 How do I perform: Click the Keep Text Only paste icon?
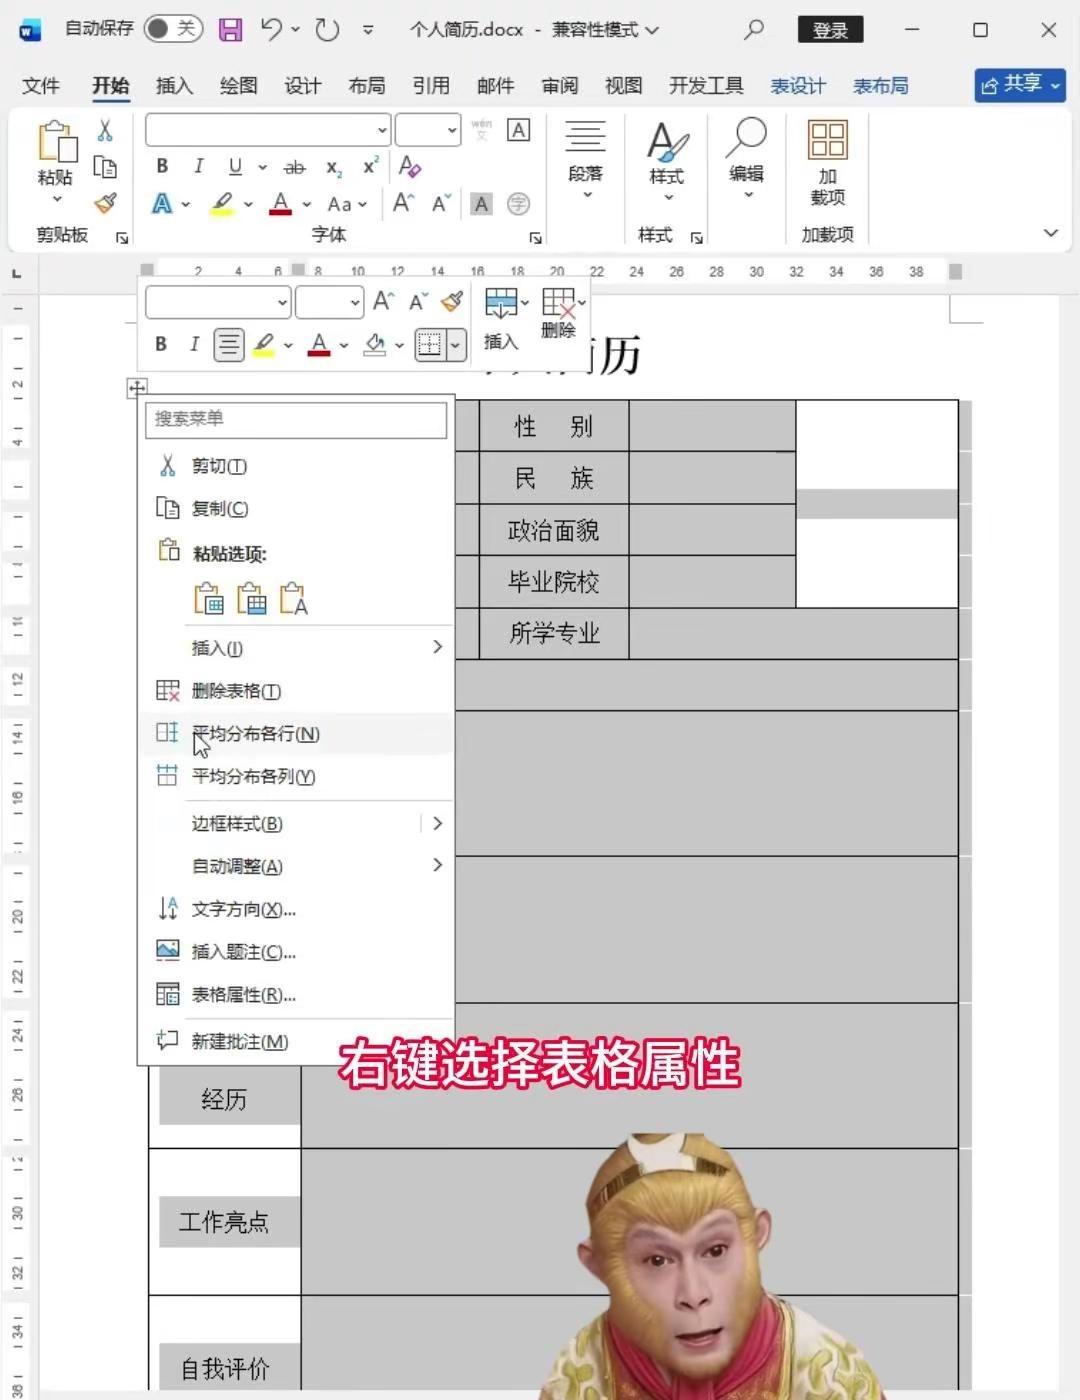pyautogui.click(x=293, y=598)
